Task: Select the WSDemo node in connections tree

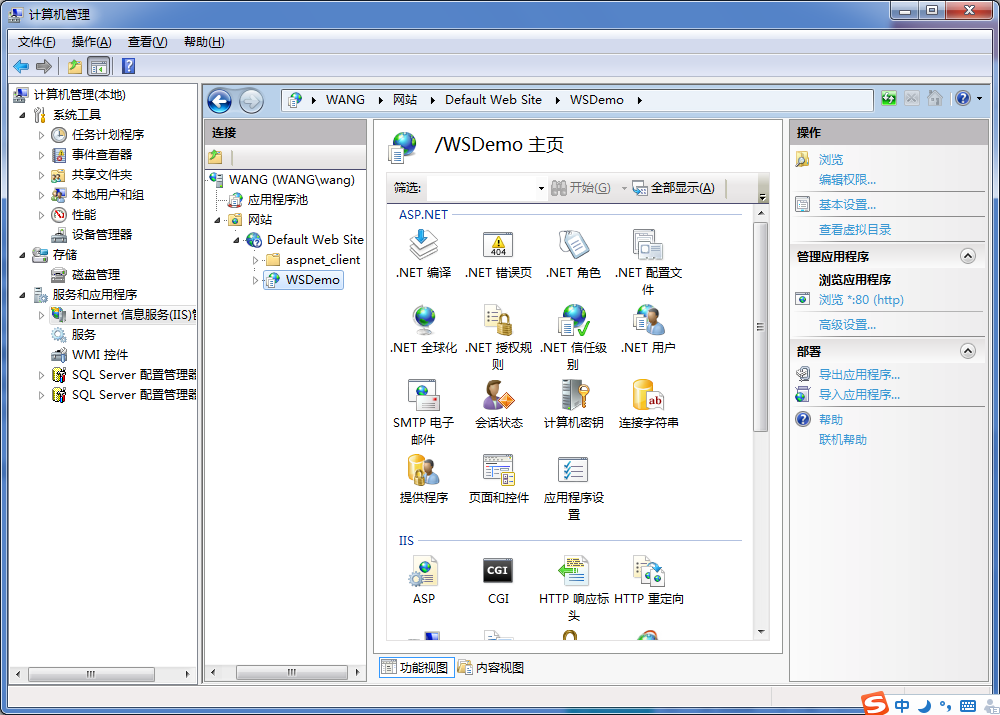Action: tap(304, 280)
